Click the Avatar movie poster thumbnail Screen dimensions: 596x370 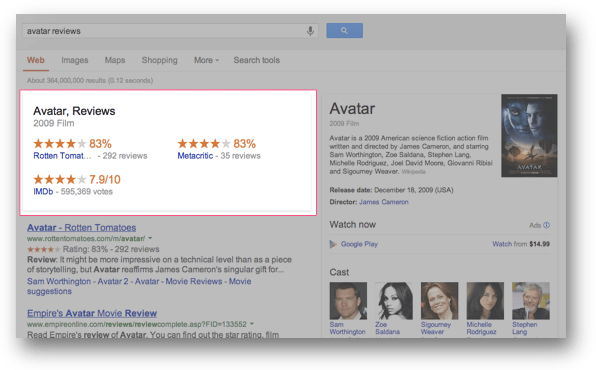[x=529, y=136]
